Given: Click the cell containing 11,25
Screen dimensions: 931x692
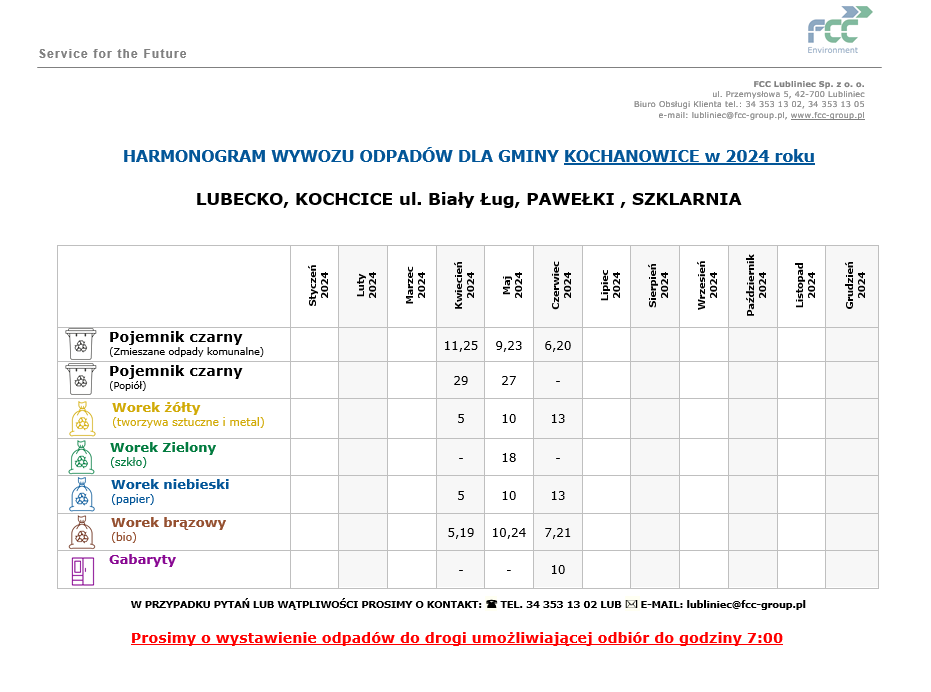Looking at the screenshot, I should [461, 345].
